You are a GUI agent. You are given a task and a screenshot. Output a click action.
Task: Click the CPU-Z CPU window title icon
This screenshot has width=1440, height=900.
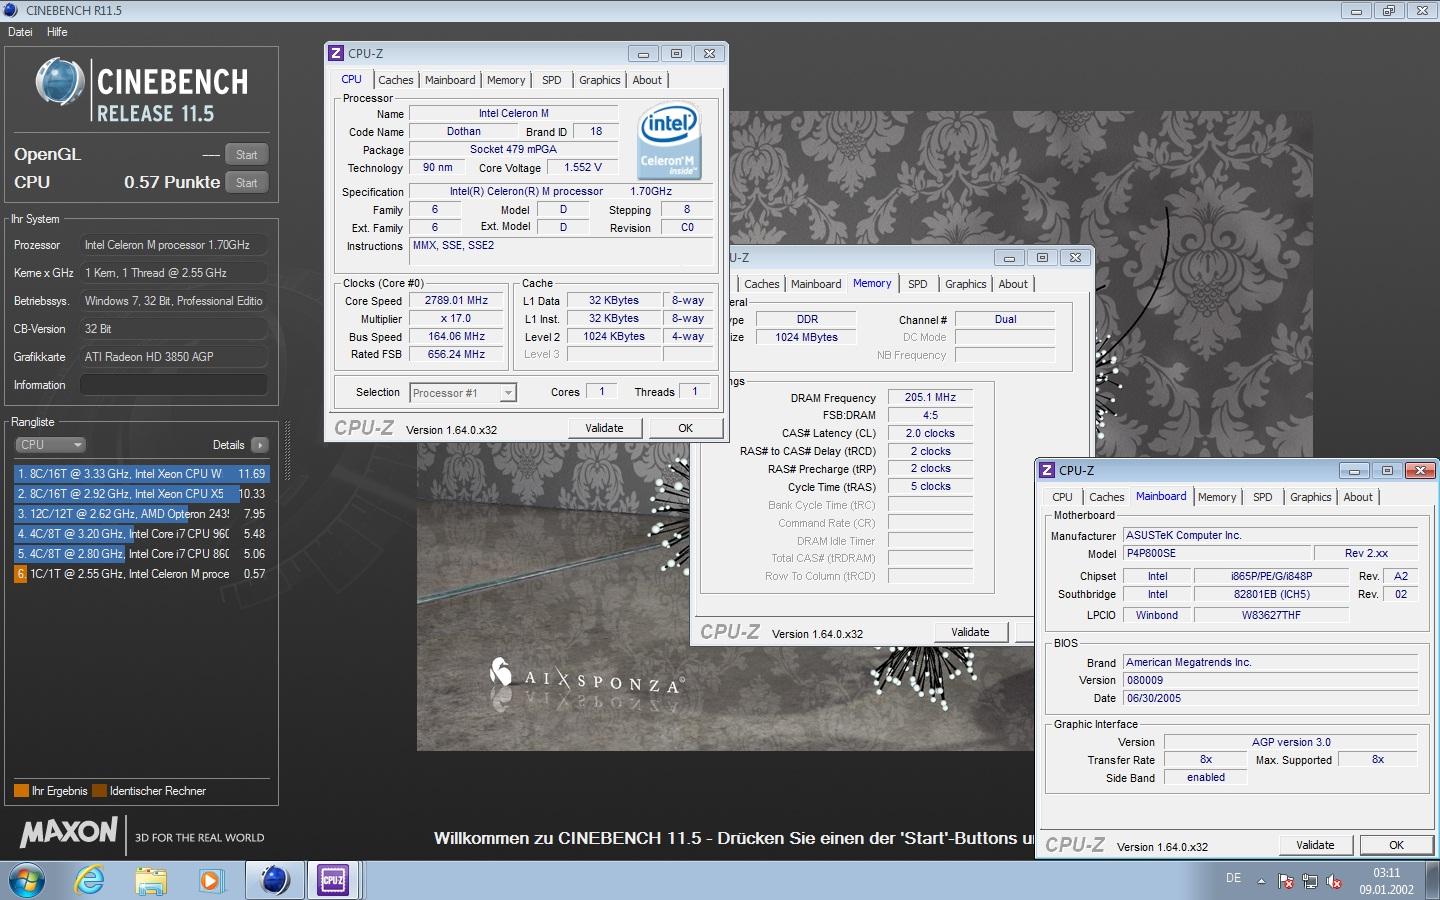point(337,54)
